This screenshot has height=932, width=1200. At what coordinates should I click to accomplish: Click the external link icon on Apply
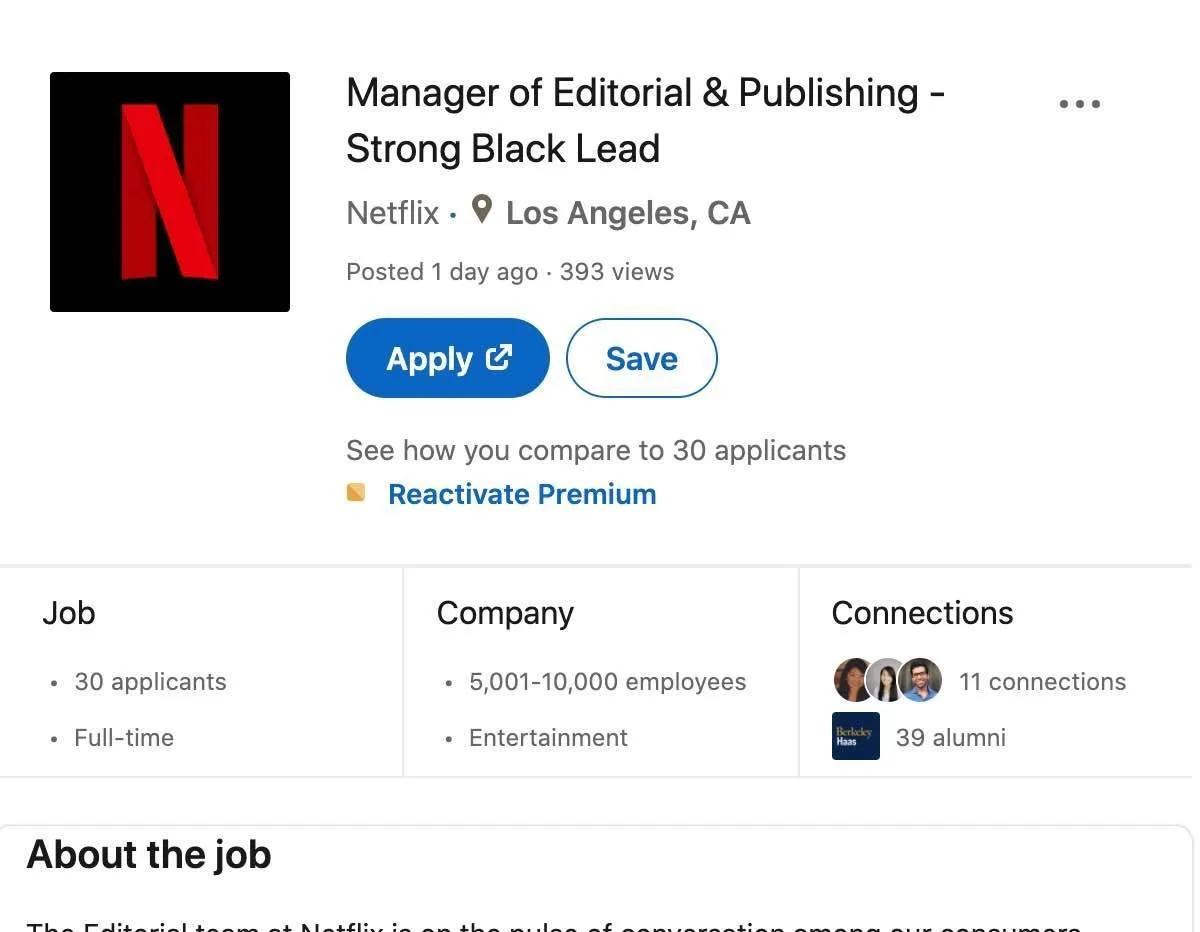pos(499,357)
